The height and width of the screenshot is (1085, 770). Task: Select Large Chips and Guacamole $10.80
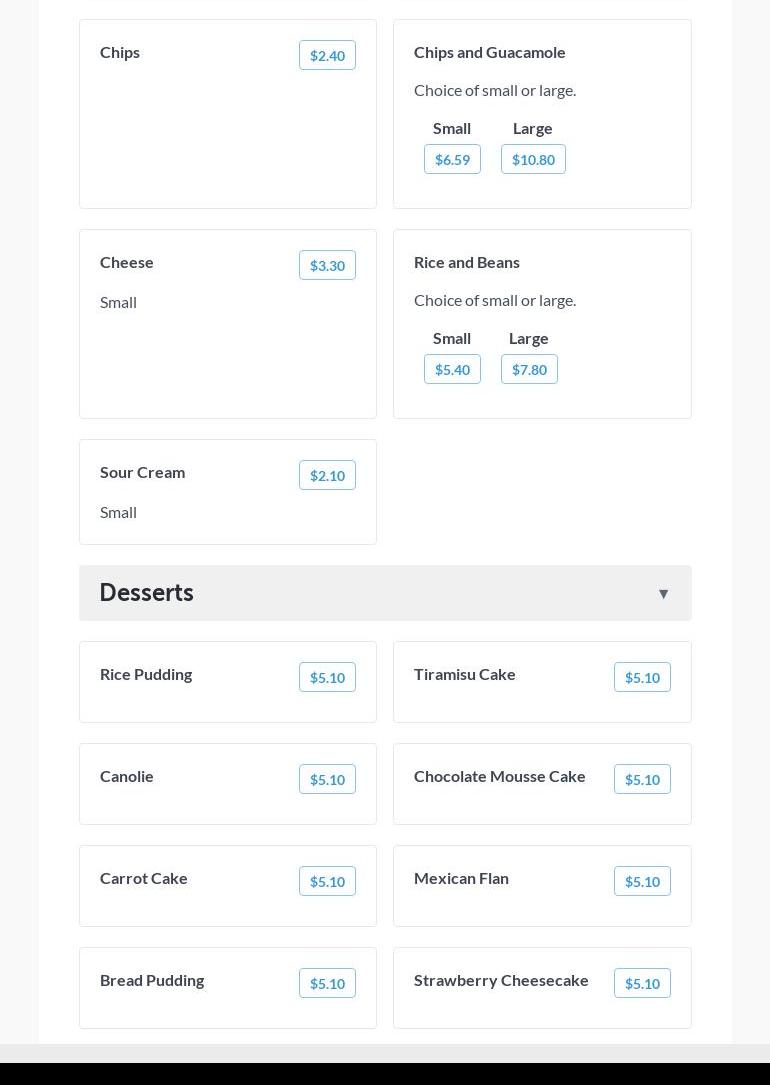533,159
